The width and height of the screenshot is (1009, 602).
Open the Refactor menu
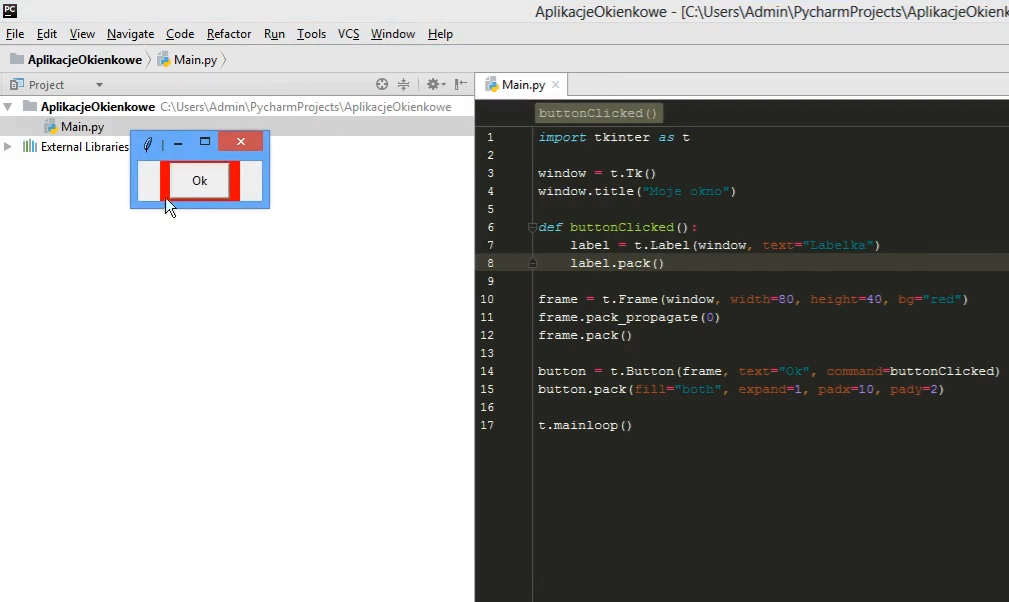[229, 34]
